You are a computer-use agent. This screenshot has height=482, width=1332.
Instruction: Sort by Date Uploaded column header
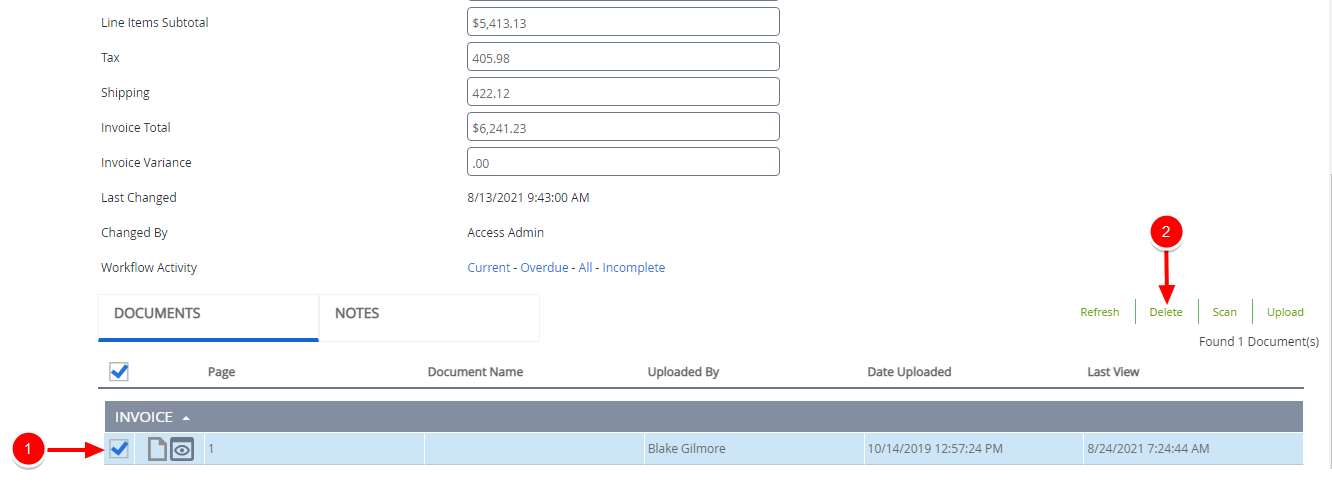(x=909, y=372)
